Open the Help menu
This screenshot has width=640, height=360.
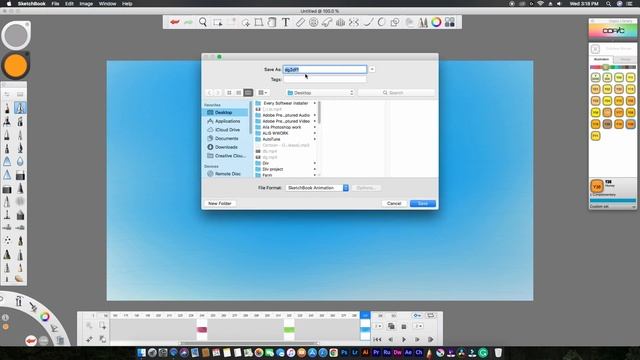pyautogui.click(x=127, y=4)
